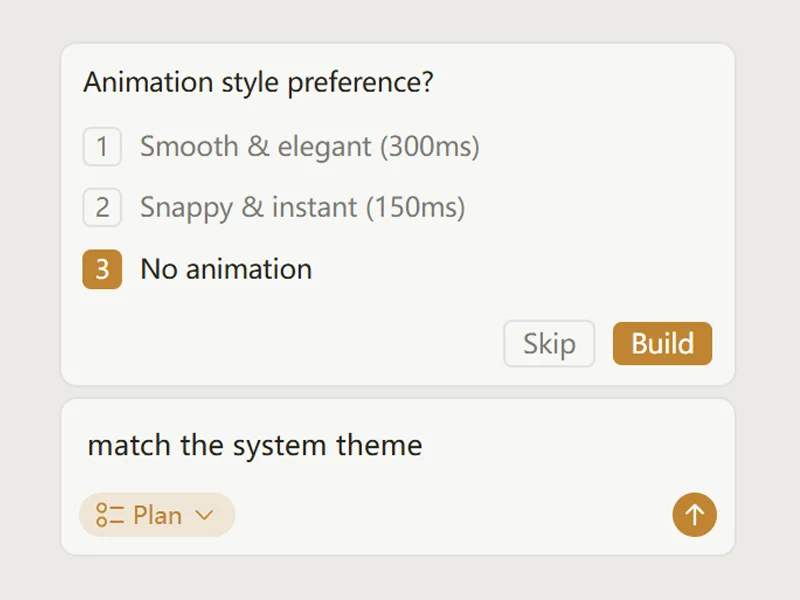The image size is (800, 600).
Task: Choose the Snappy & instant (150ms) option
Action: 303,208
